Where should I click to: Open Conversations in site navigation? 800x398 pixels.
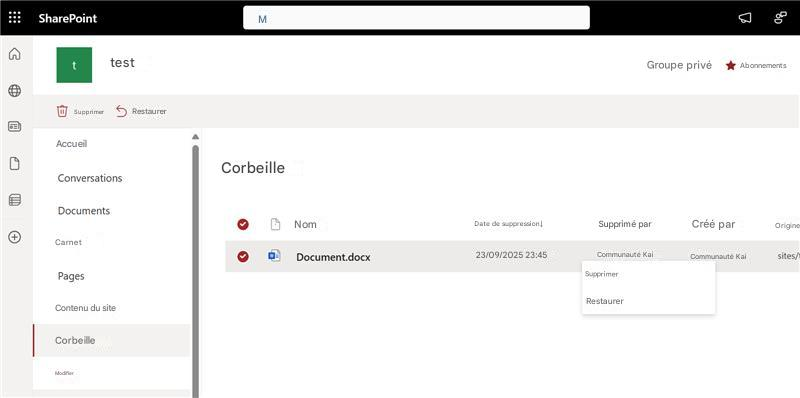tap(90, 178)
